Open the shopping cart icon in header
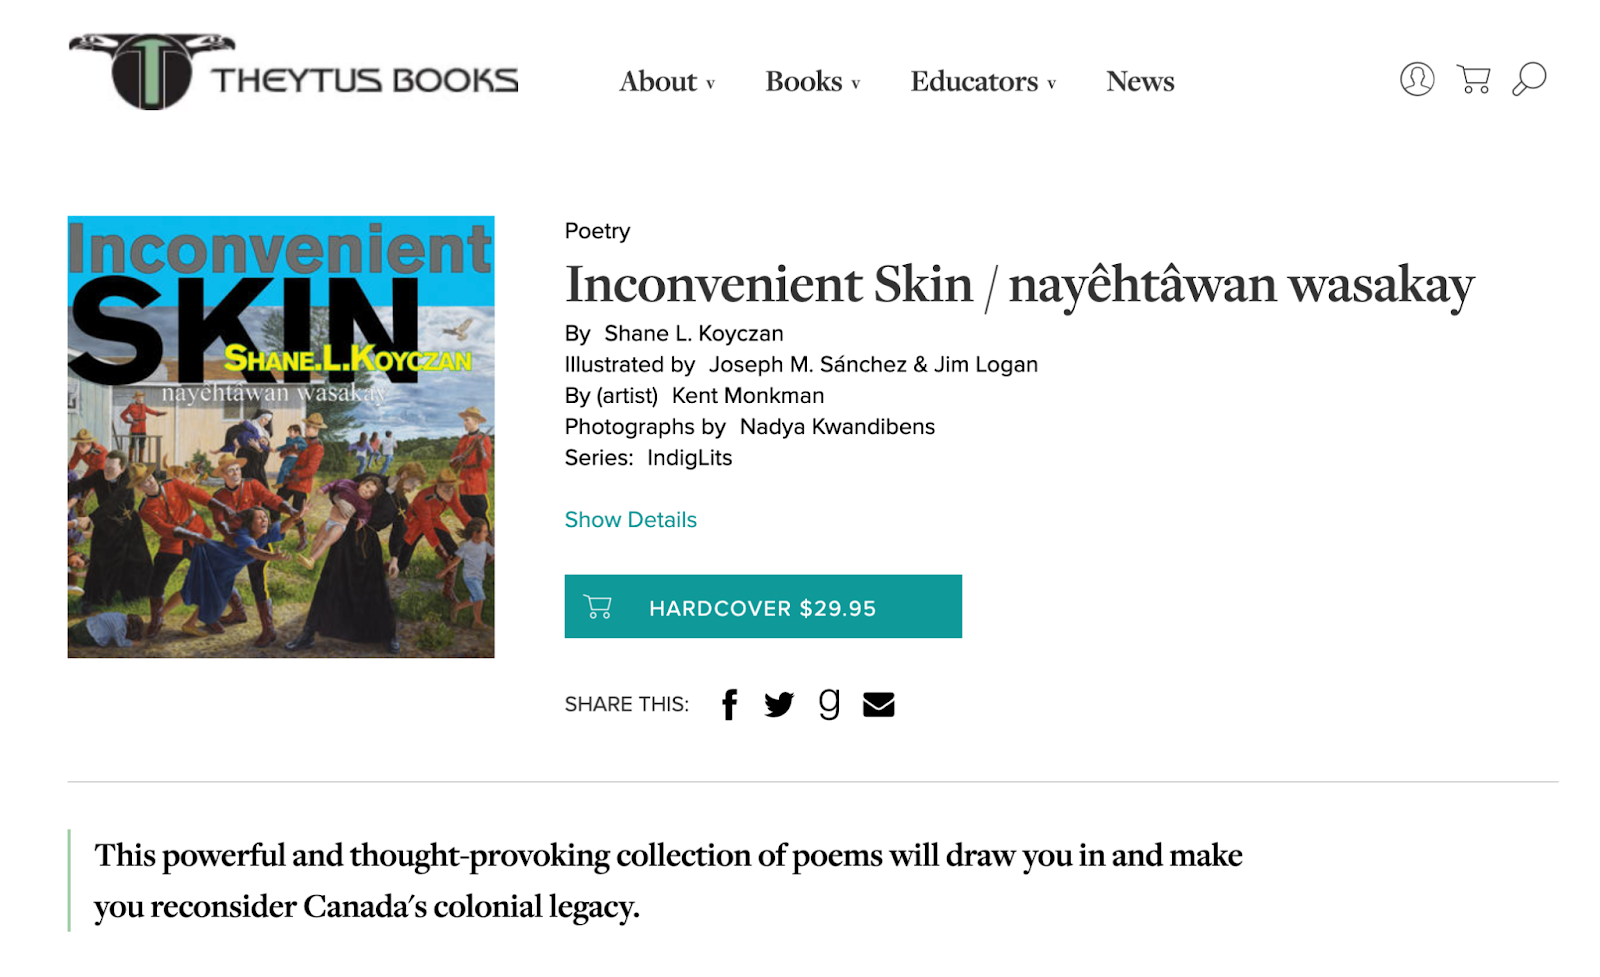The width and height of the screenshot is (1600, 977). click(1473, 79)
